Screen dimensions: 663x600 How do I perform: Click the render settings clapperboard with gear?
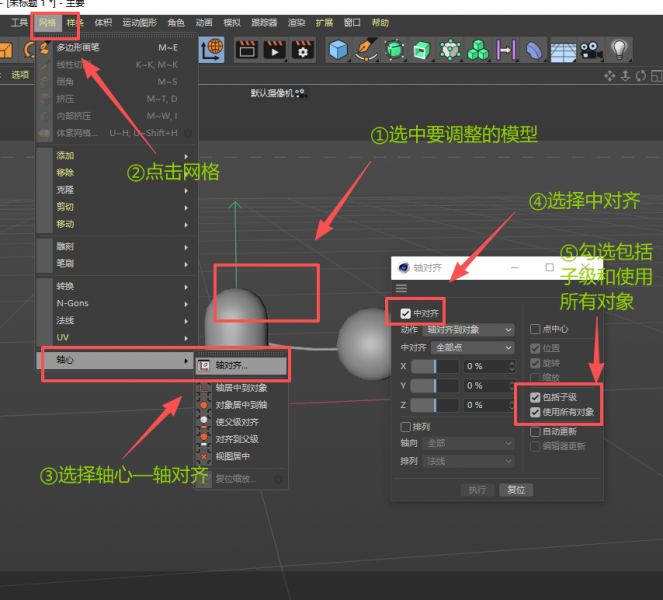pos(302,49)
